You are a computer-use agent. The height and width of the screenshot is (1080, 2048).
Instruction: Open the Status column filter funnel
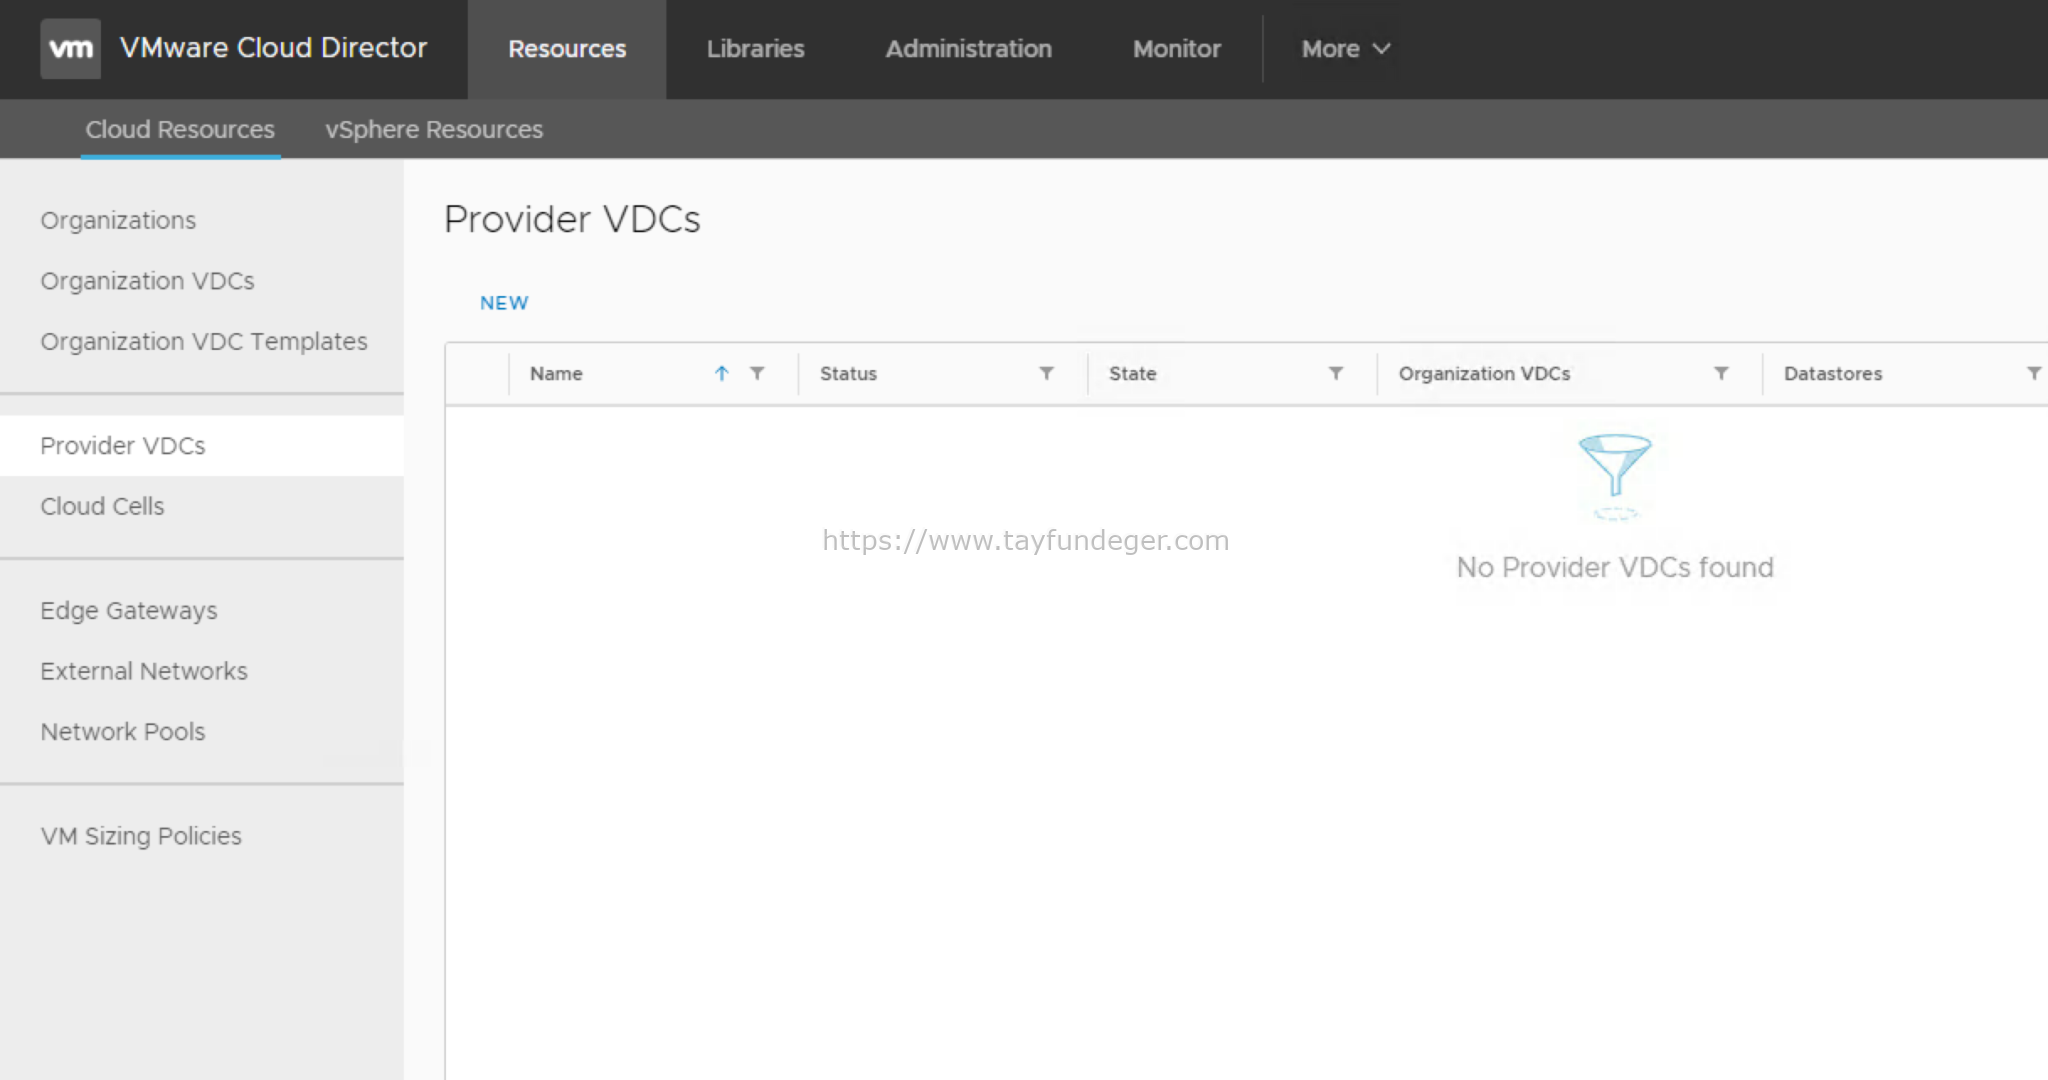tap(1046, 373)
